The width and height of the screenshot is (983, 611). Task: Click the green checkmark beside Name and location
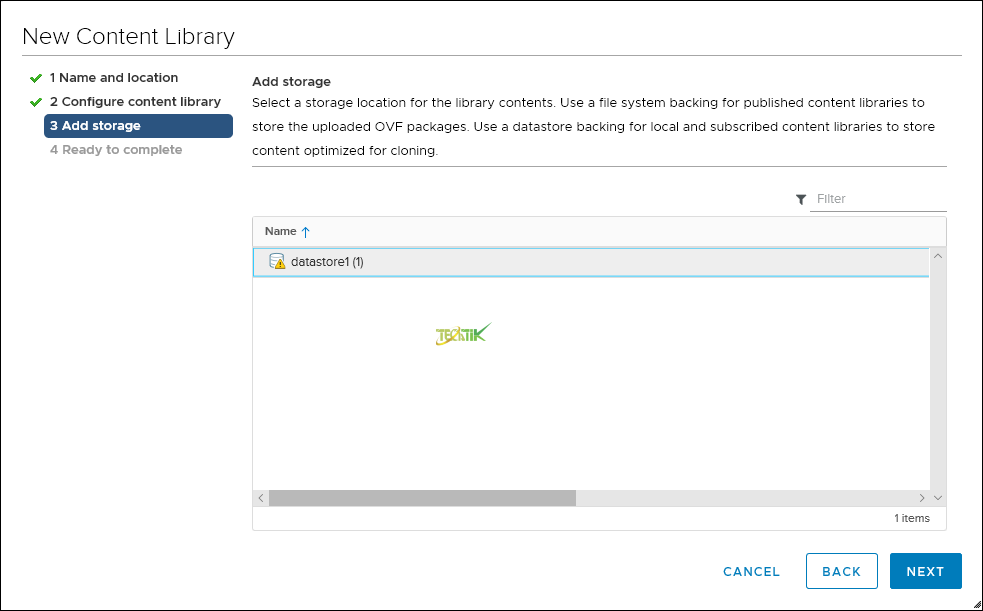(x=36, y=78)
